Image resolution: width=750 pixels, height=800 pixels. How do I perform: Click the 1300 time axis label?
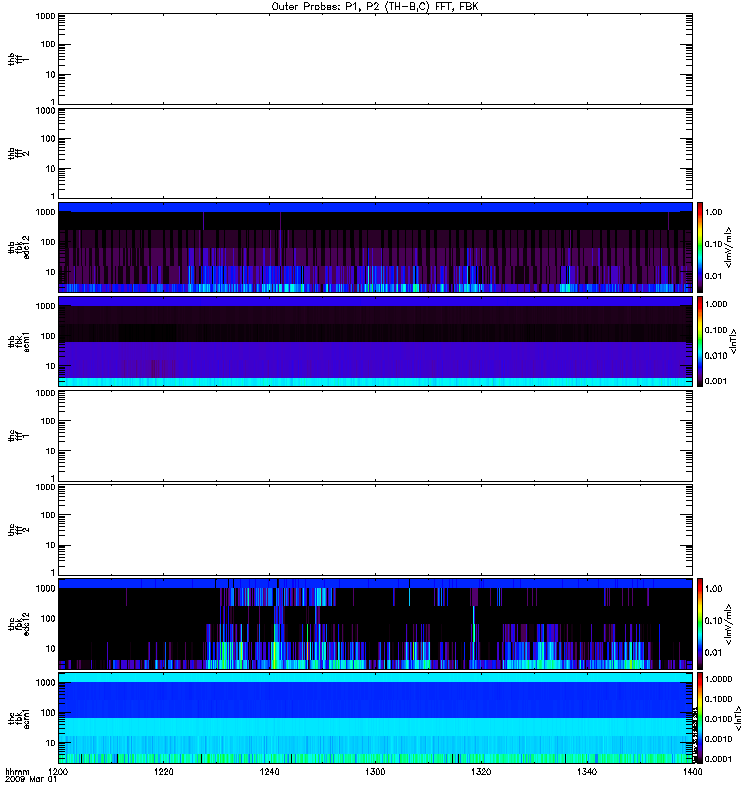[x=376, y=771]
